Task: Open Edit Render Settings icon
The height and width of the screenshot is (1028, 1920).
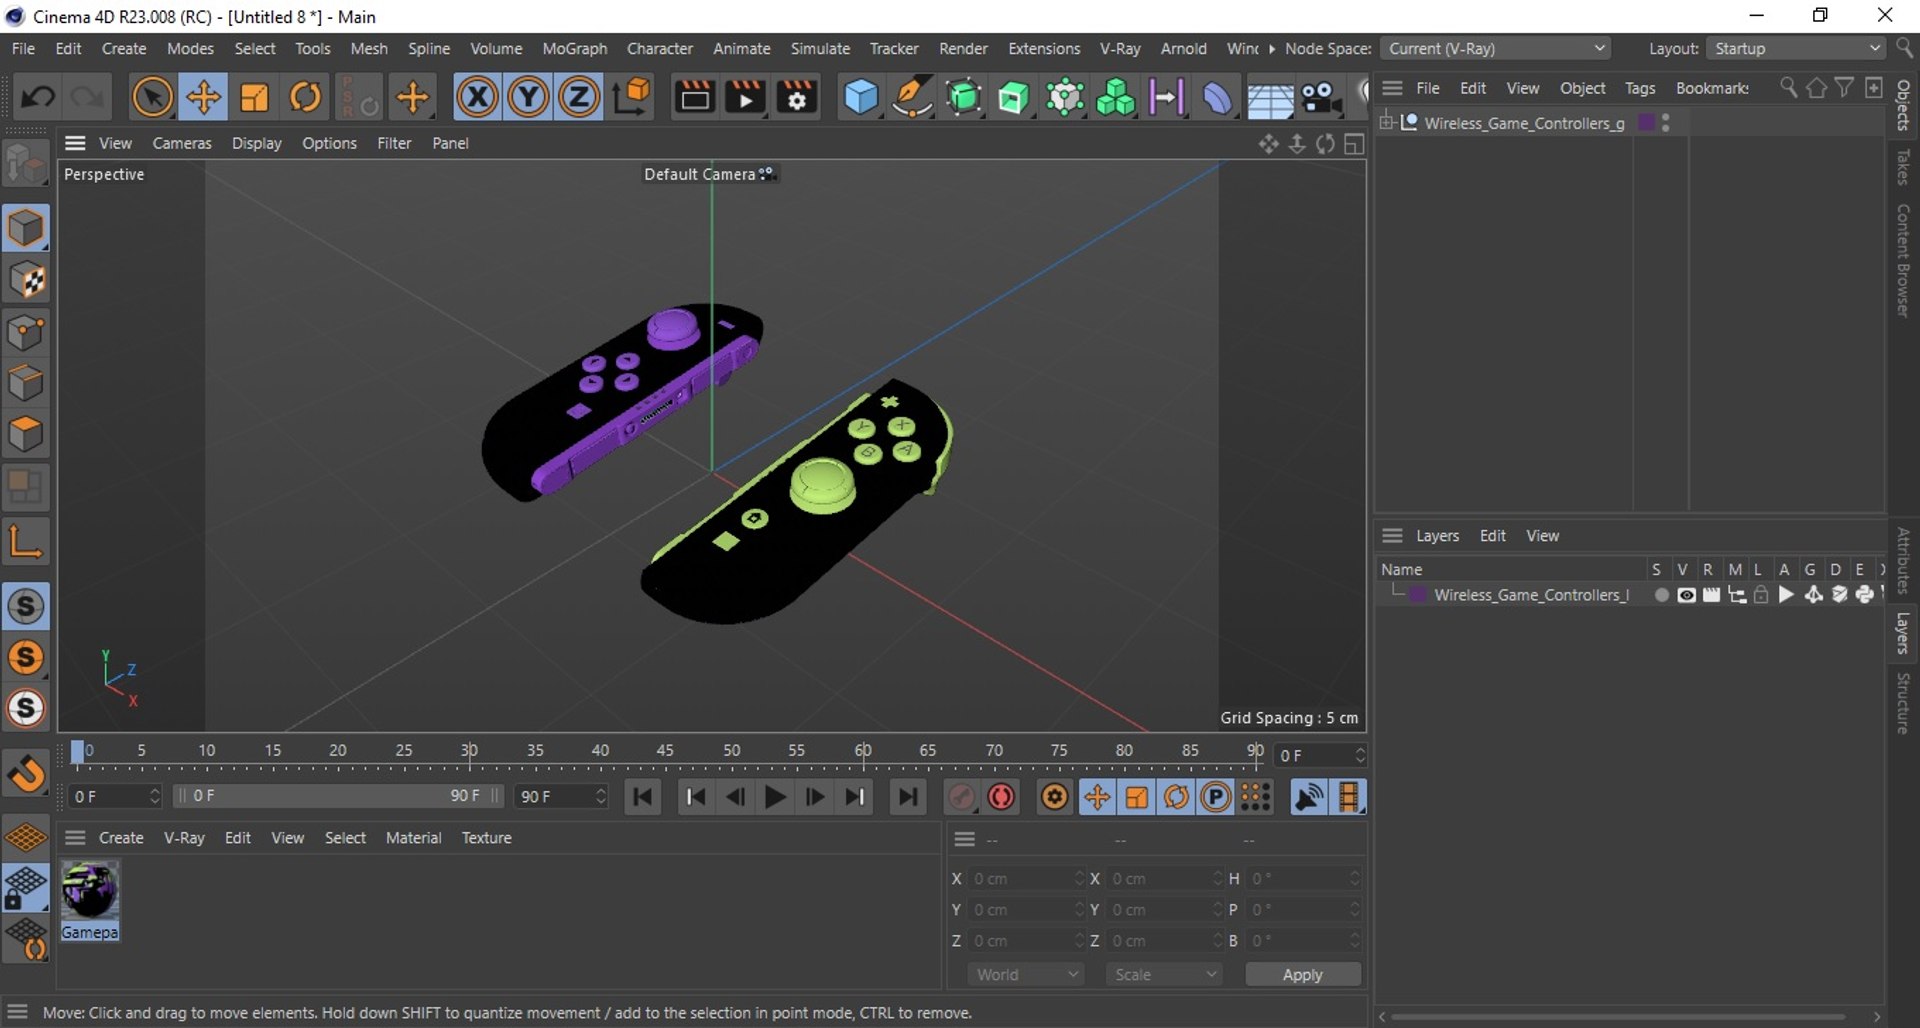Action: [x=797, y=97]
